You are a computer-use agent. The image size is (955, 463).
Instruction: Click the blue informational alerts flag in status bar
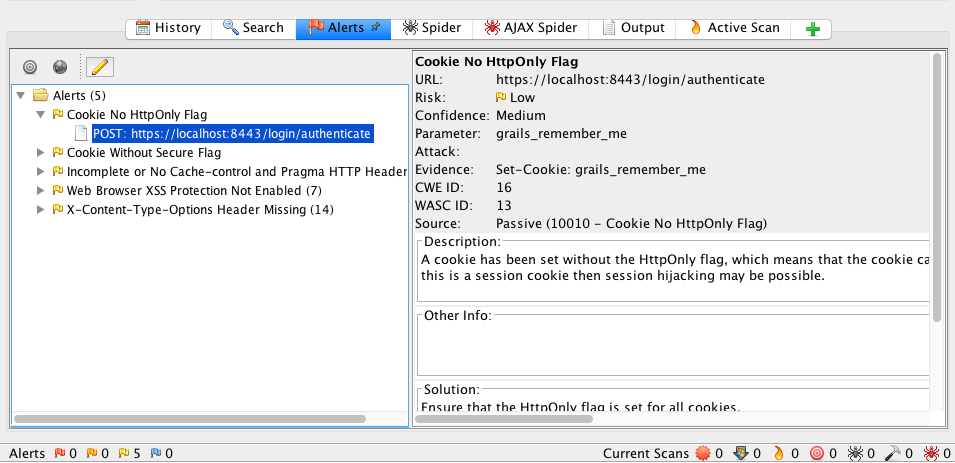(x=156, y=454)
